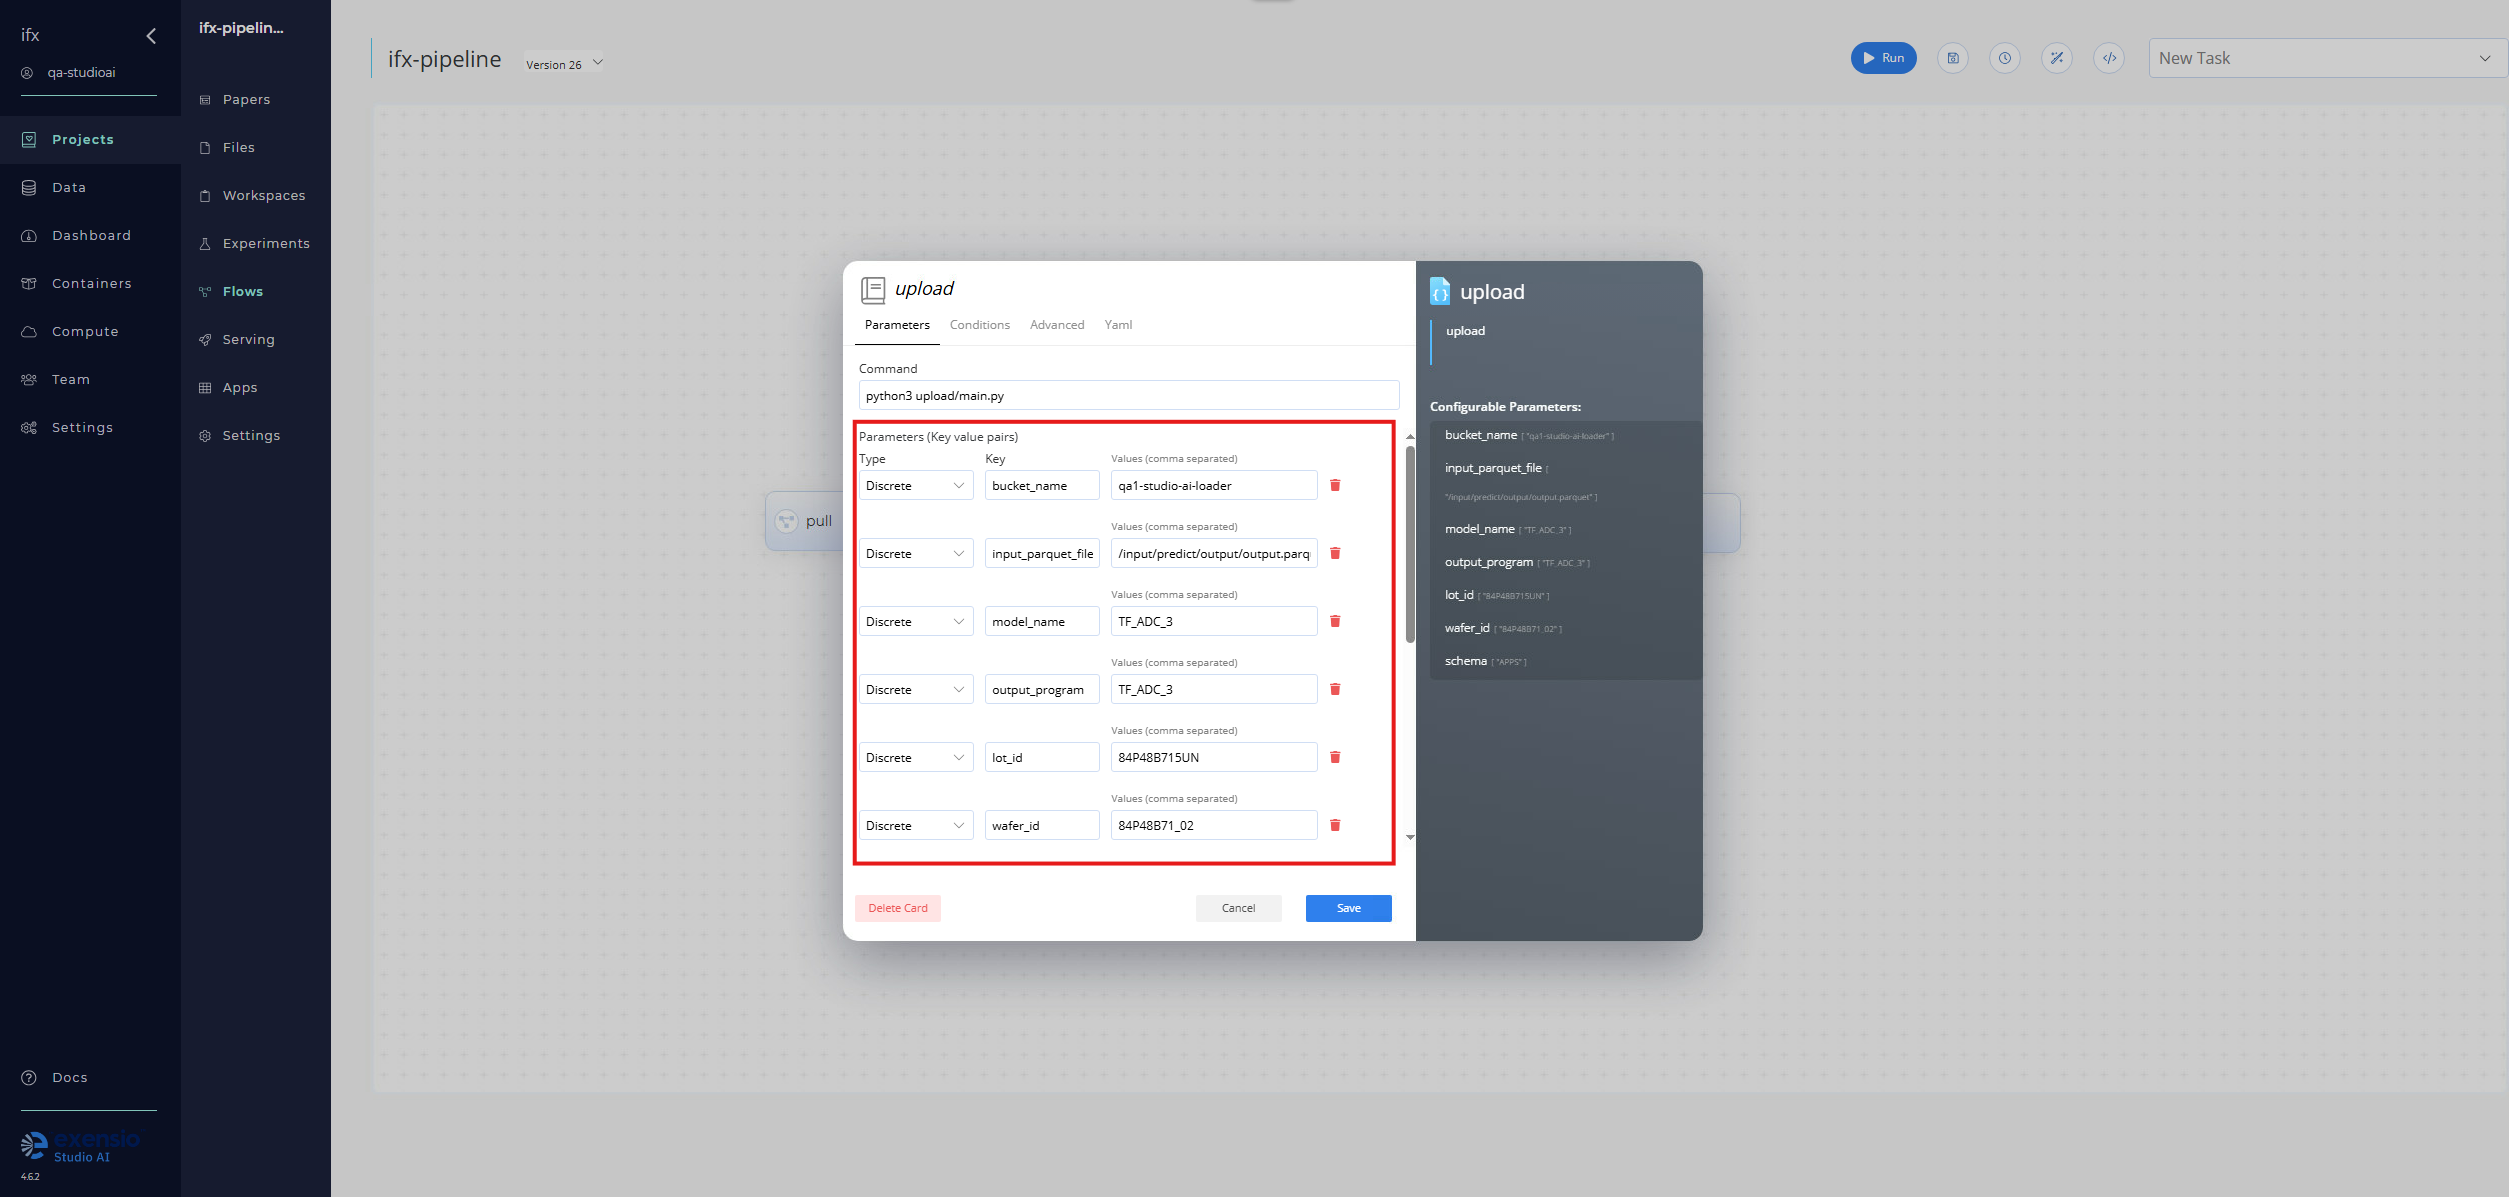Click the parameters list vertical scrollbar
The image size is (2509, 1197).
(1410, 545)
